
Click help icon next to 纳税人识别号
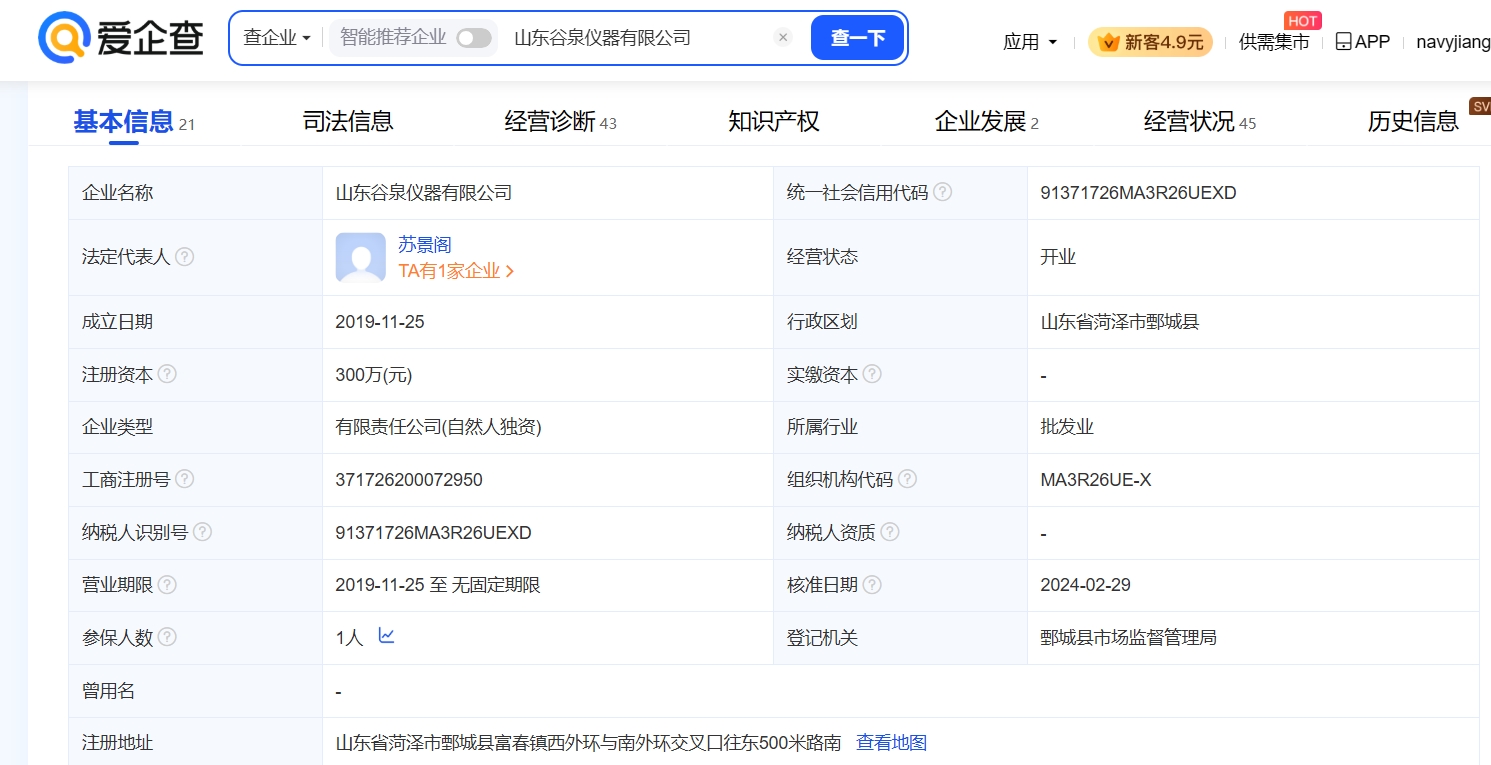click(202, 532)
